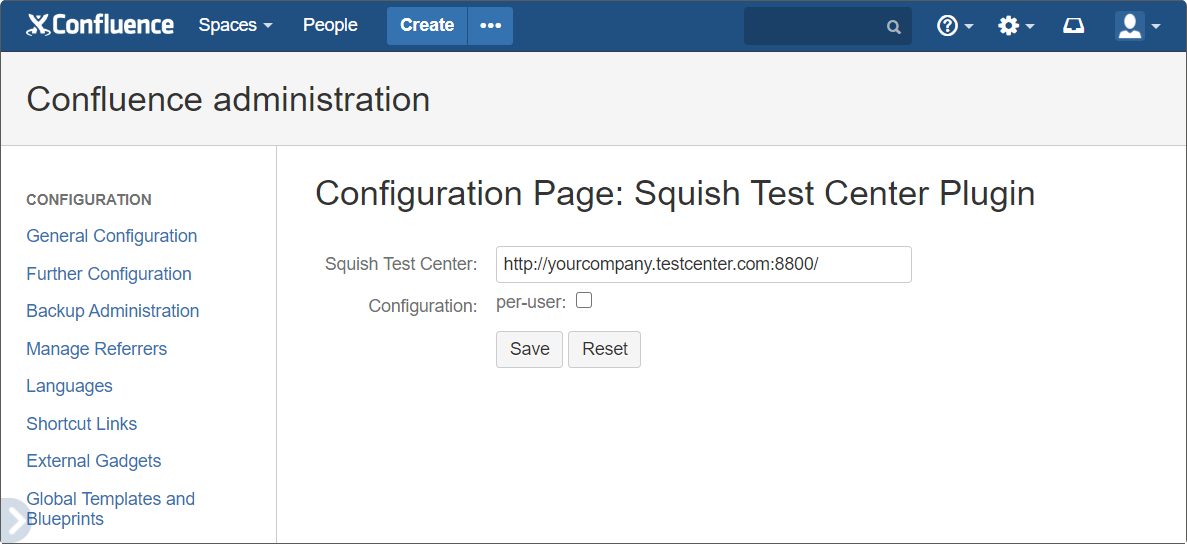Click the Squish Test Center URL field
Screen dimensions: 1187x544
pos(703,265)
